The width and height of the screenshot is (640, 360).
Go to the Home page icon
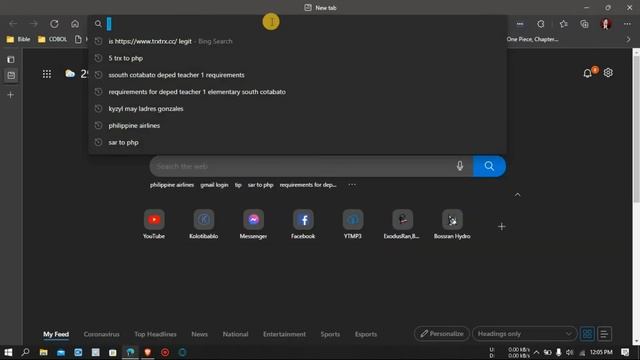tap(75, 24)
